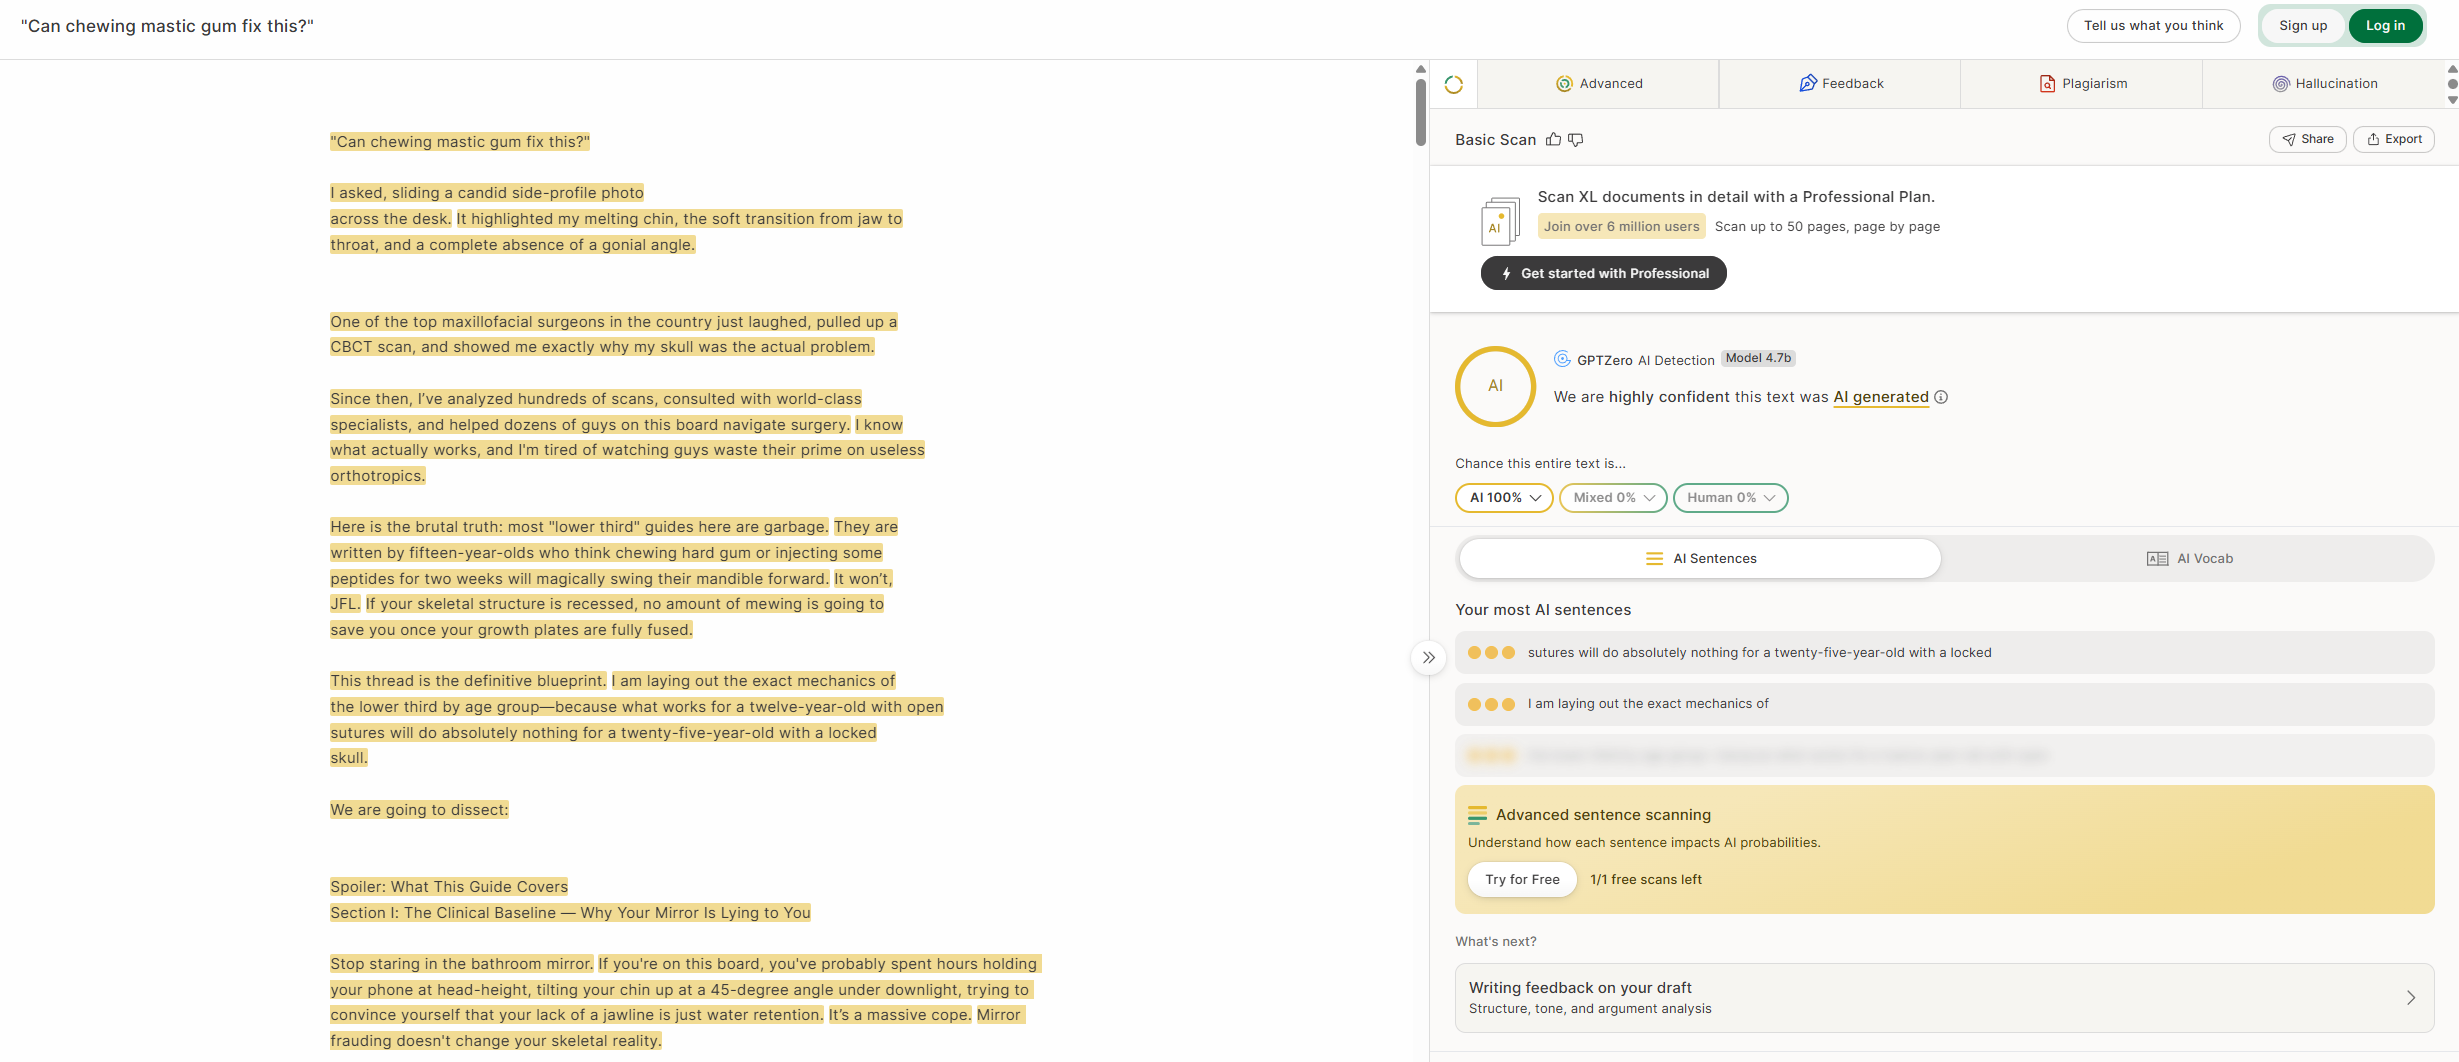This screenshot has height=1062, width=2459.
Task: Click the AI document icon in Professional promo
Action: pos(1500,220)
